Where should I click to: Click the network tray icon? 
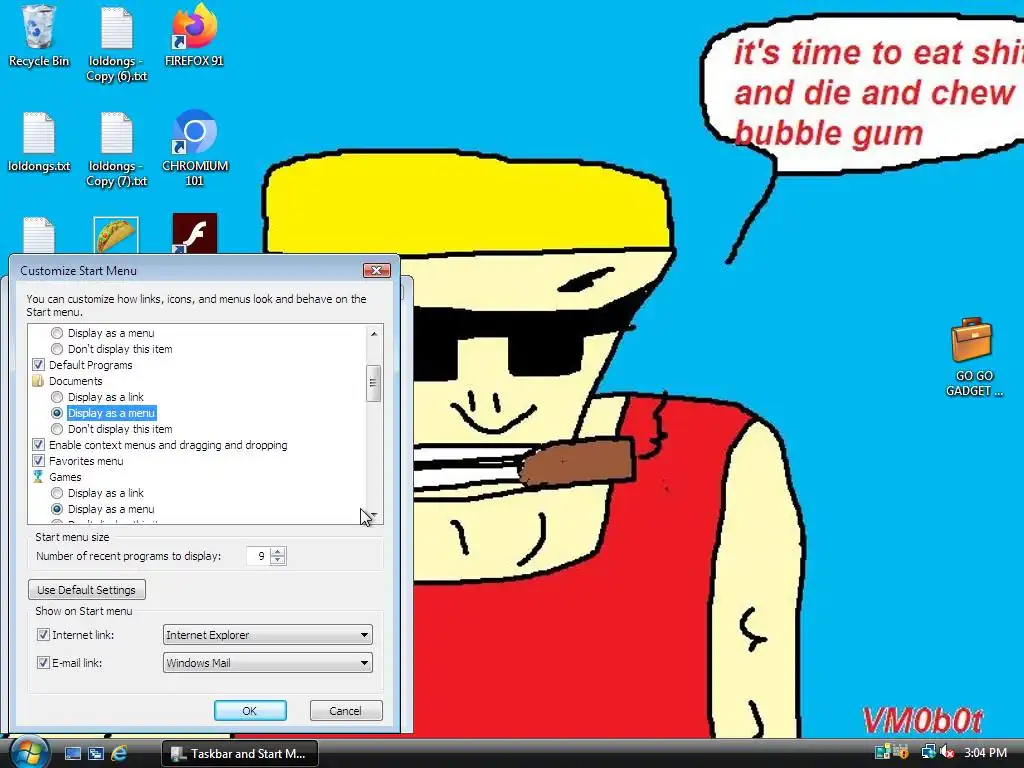[927, 752]
